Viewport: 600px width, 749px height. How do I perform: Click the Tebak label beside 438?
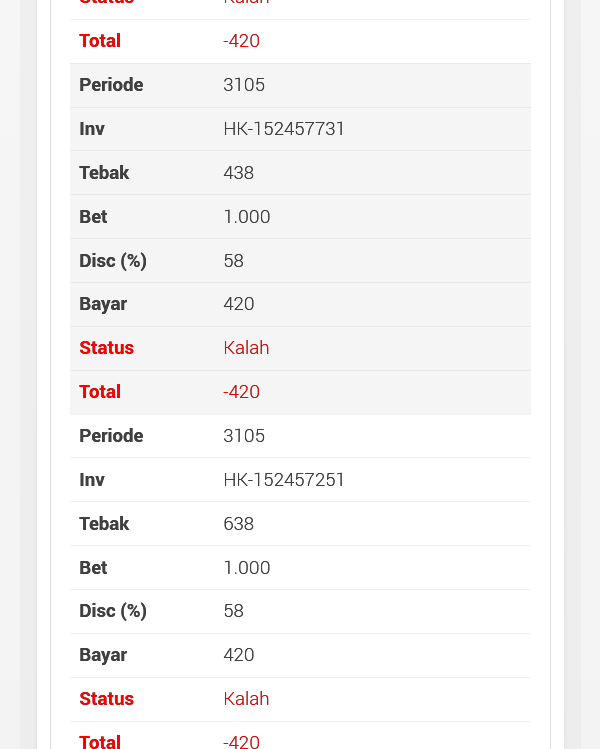tap(104, 173)
